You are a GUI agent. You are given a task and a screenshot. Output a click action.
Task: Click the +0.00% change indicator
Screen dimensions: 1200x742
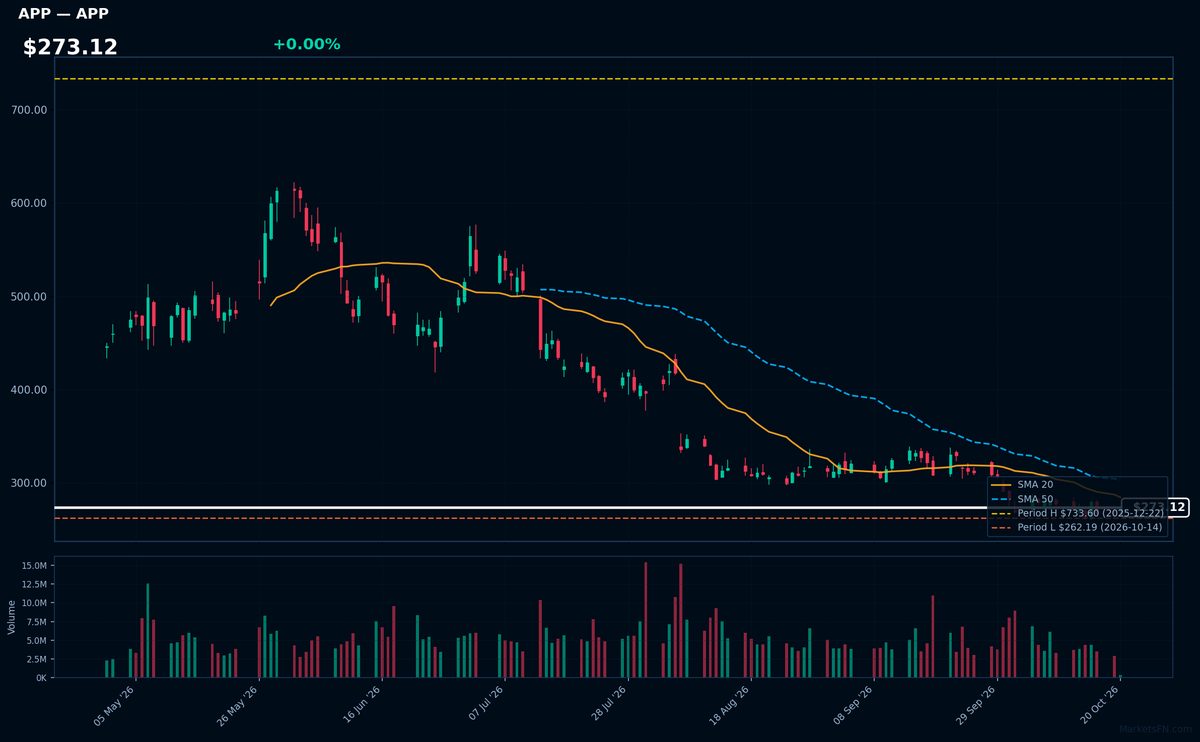pos(306,44)
